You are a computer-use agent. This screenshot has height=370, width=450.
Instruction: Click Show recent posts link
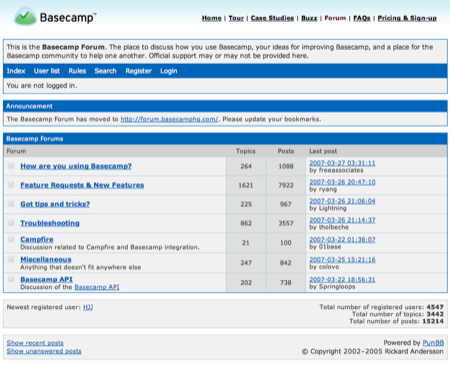35,343
